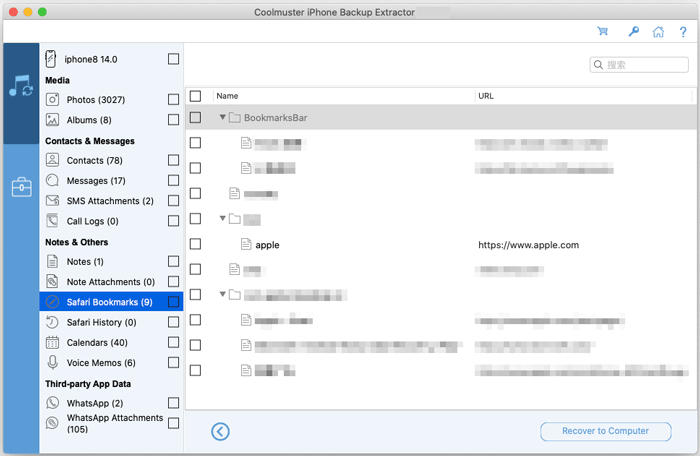Select the toolbox sidebar icon
Screen dimensions: 700x456
[21, 187]
